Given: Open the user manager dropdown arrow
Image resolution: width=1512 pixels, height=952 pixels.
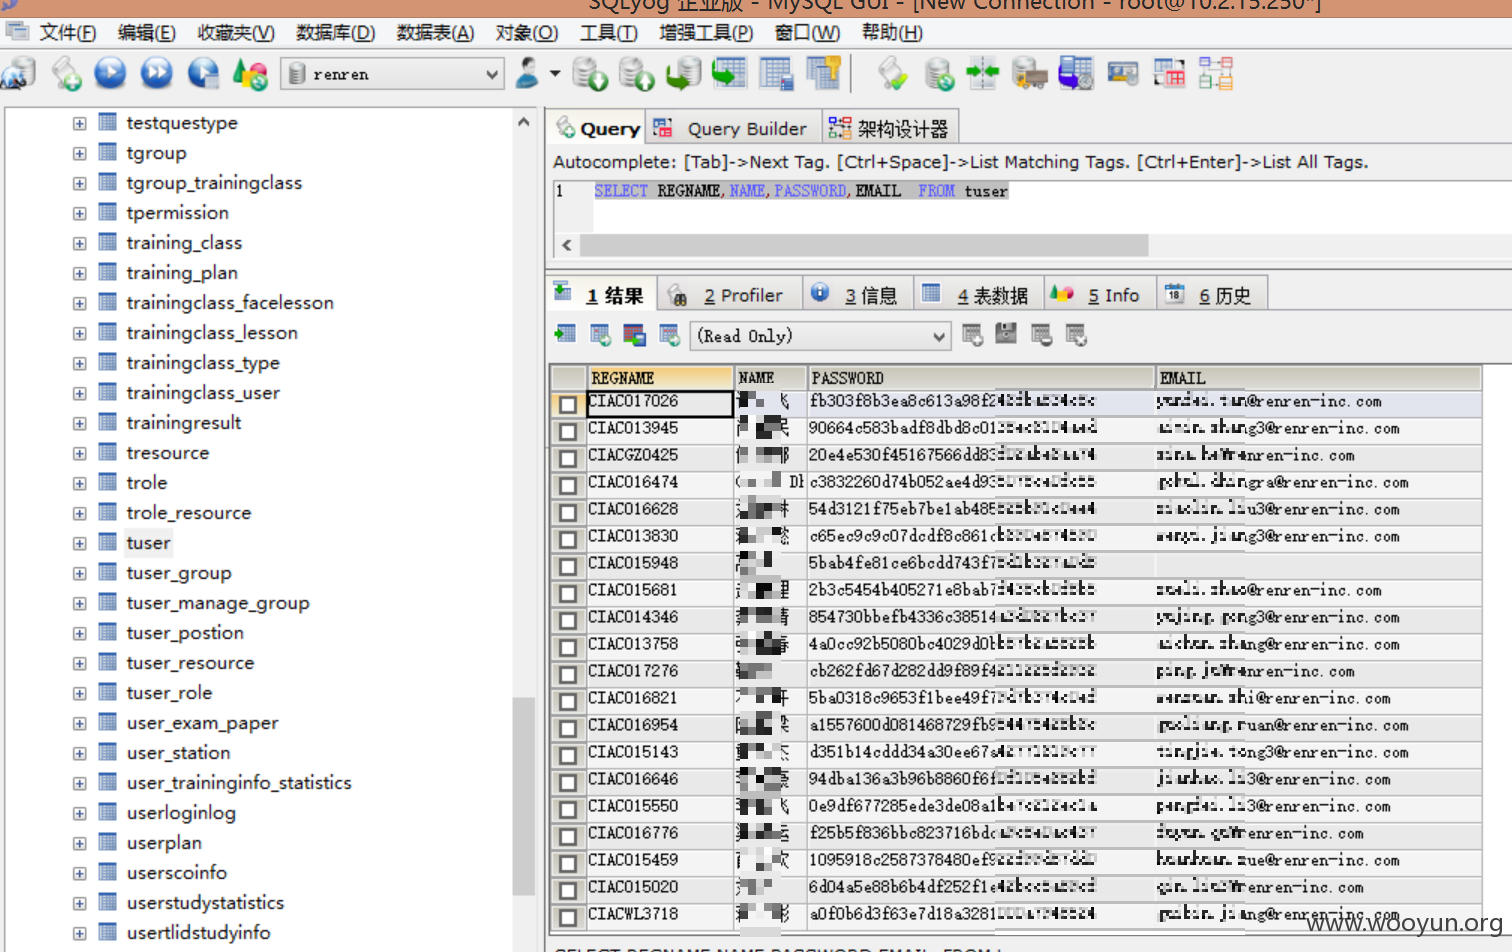Looking at the screenshot, I should tap(555, 74).
